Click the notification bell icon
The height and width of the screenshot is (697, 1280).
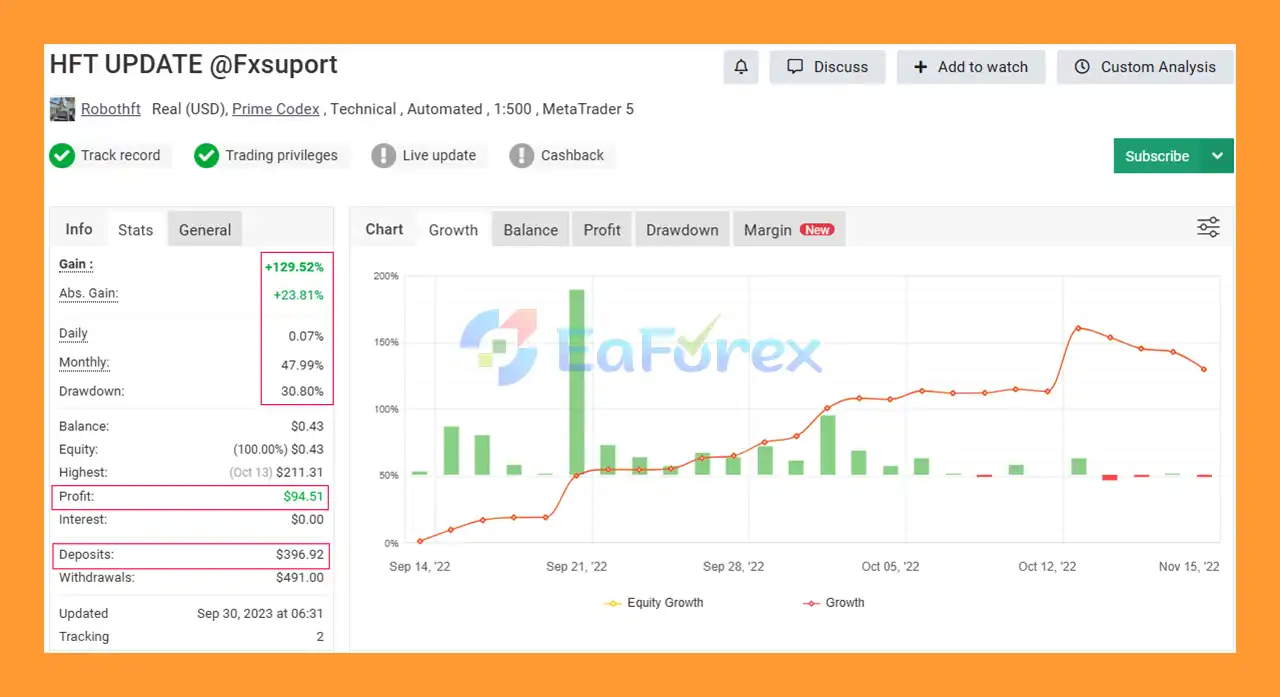pyautogui.click(x=741, y=67)
